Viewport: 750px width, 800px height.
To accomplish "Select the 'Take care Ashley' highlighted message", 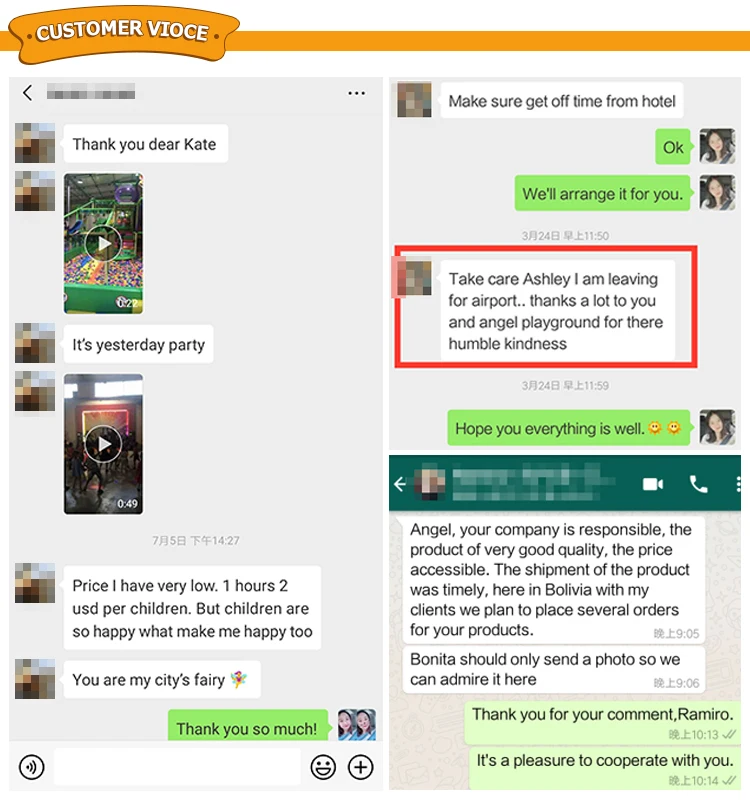I will tap(558, 311).
